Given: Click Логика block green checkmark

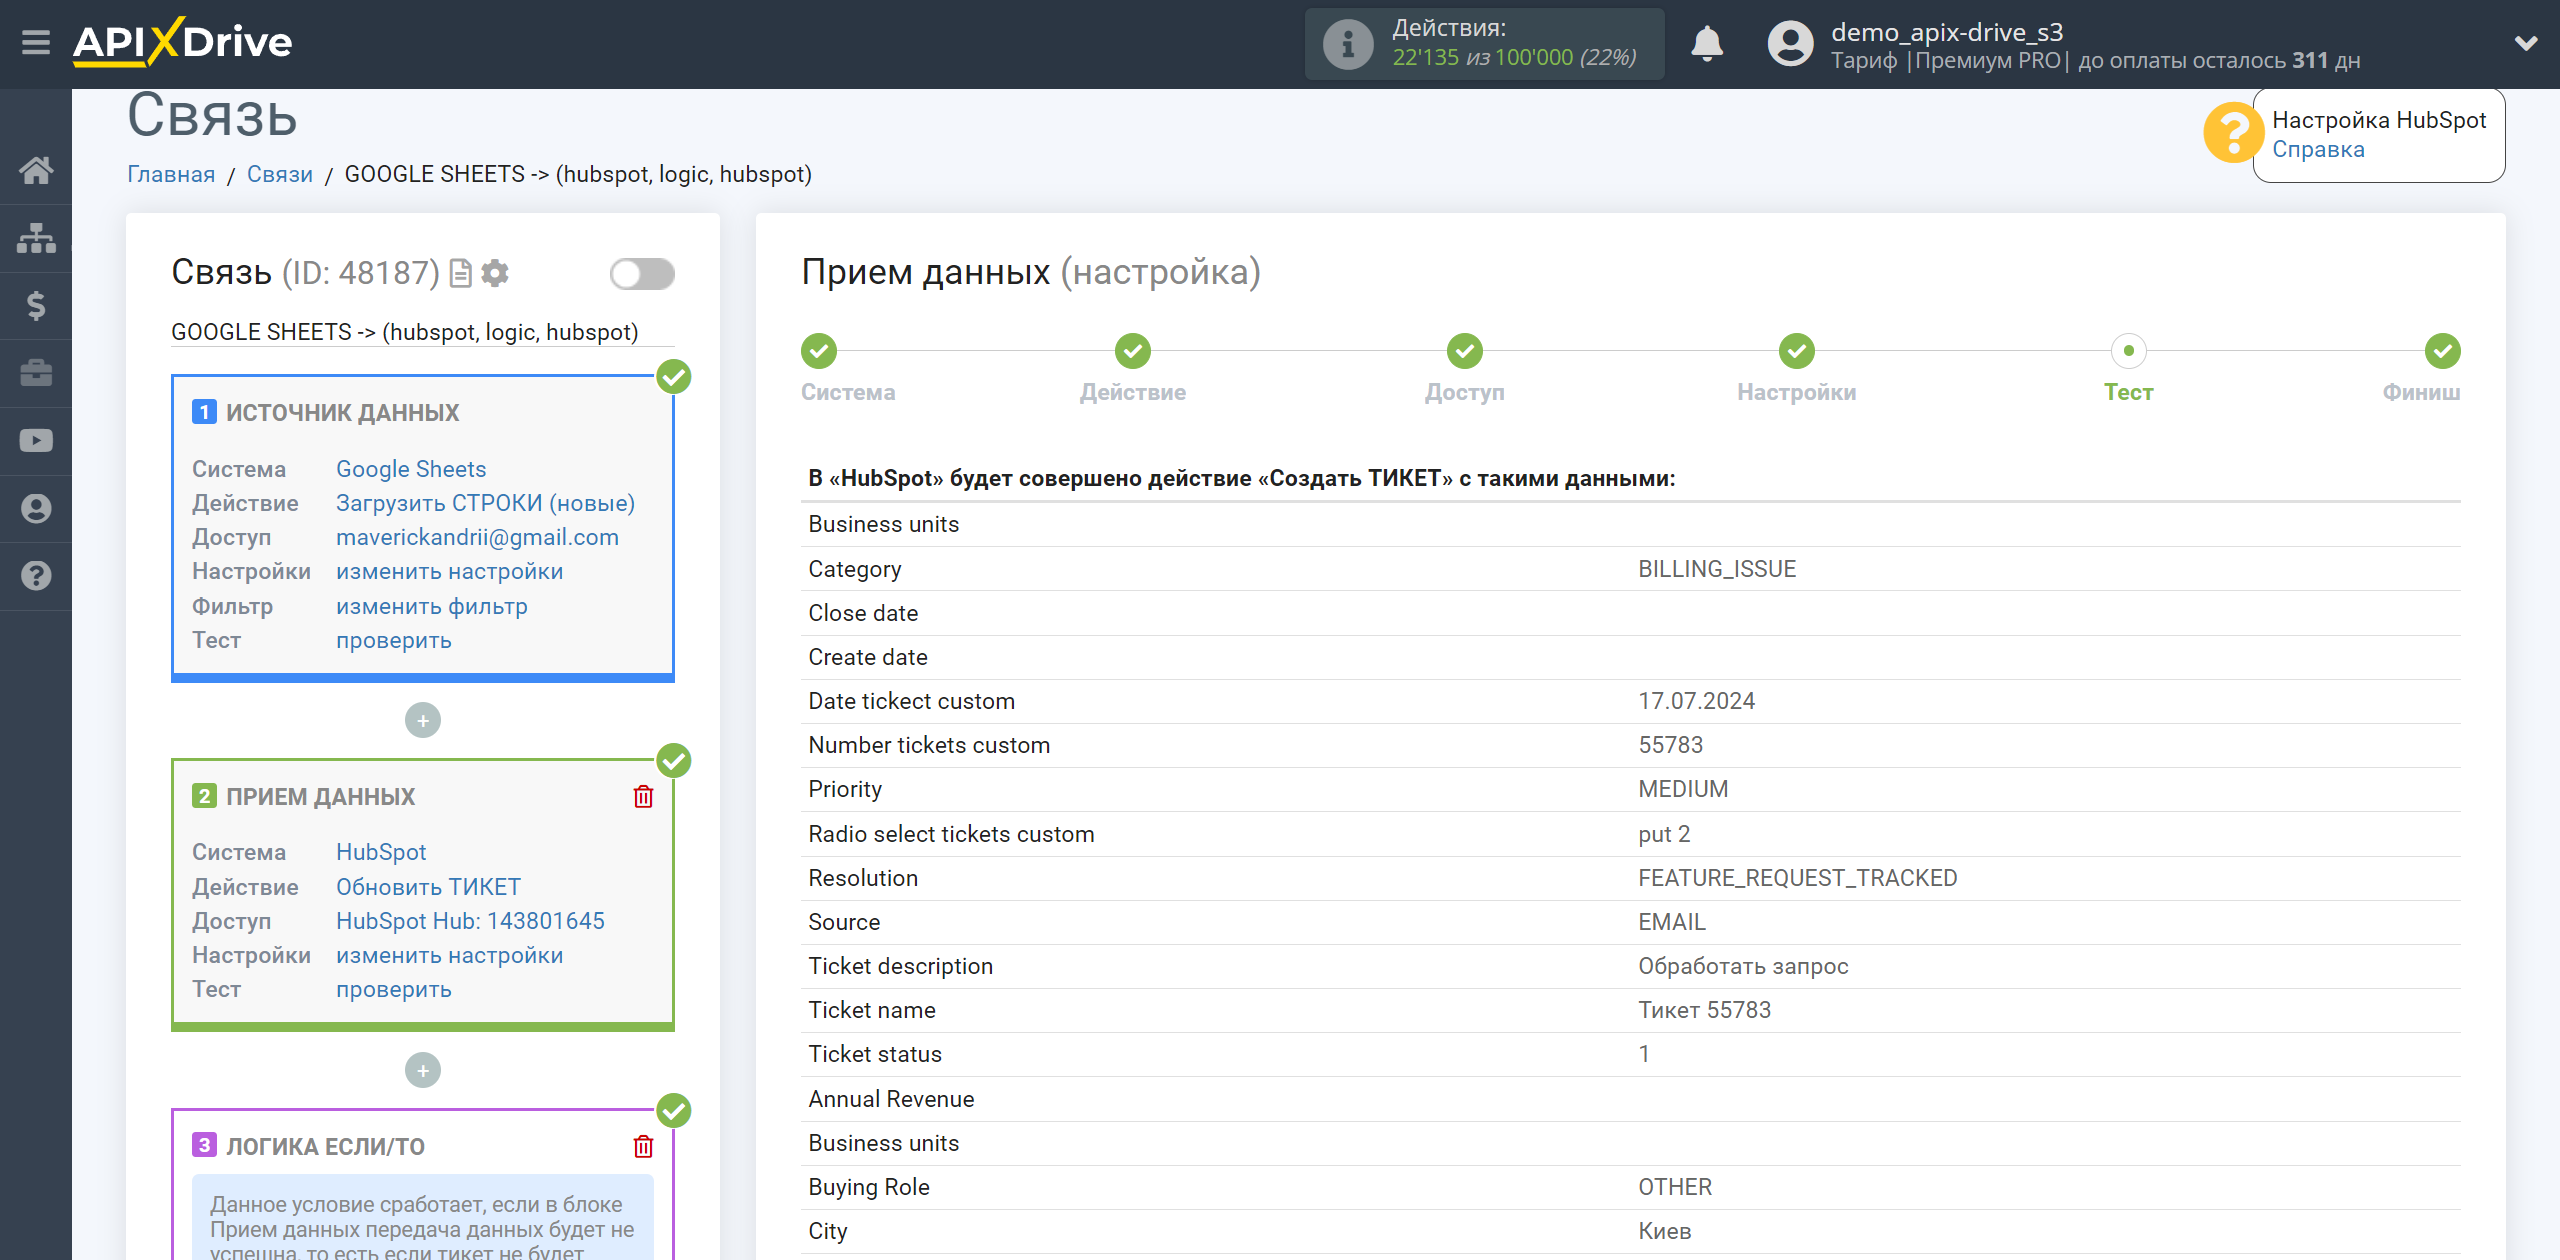Looking at the screenshot, I should click(674, 1111).
